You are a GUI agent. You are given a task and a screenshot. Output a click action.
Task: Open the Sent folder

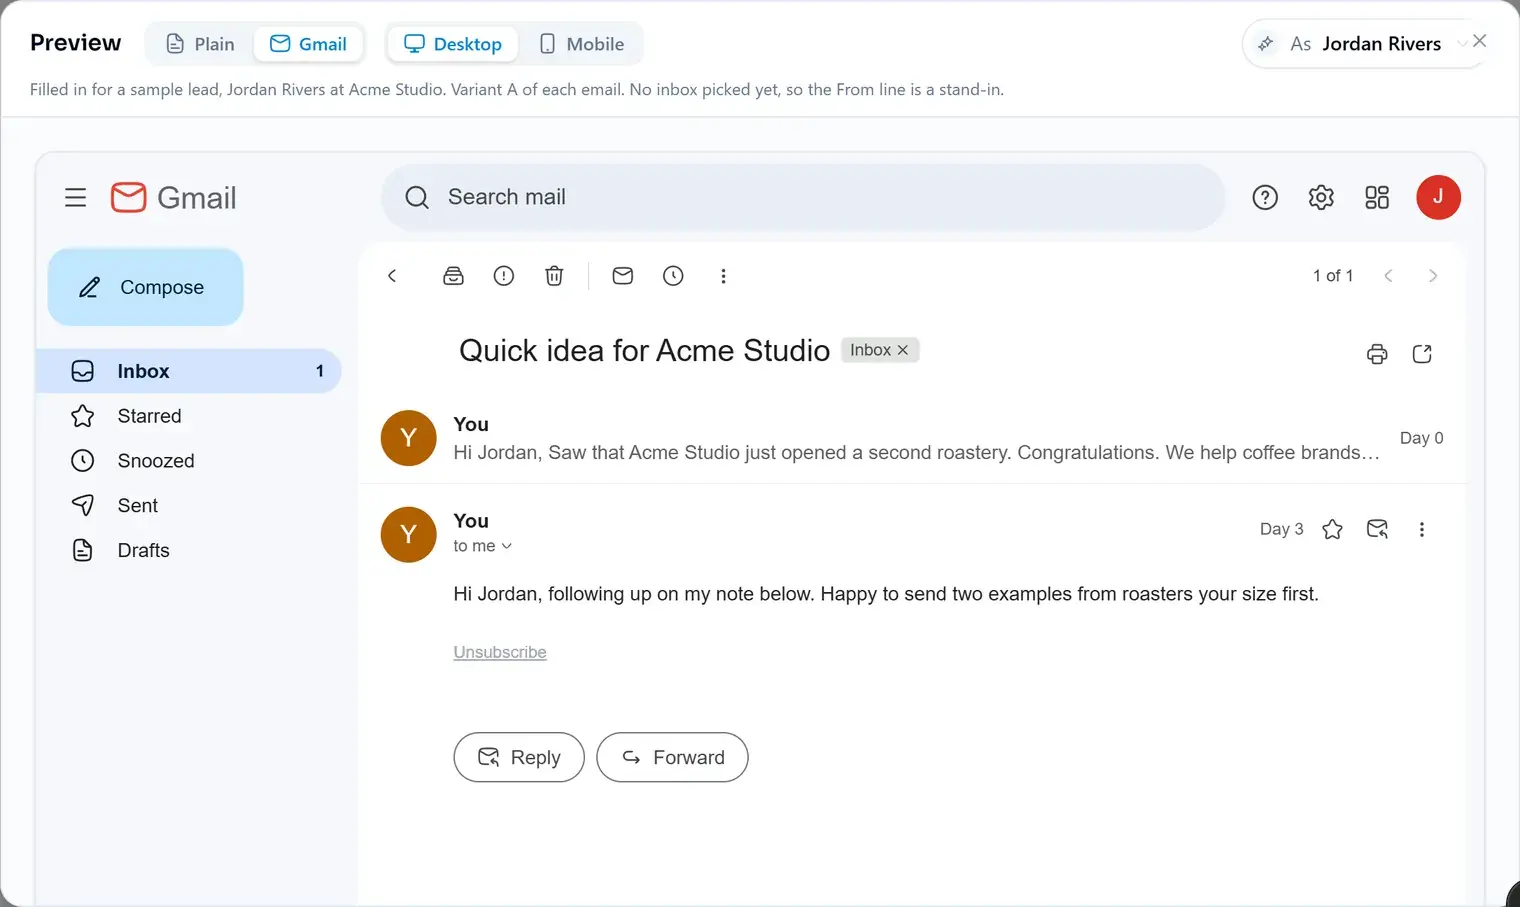[189, 506]
